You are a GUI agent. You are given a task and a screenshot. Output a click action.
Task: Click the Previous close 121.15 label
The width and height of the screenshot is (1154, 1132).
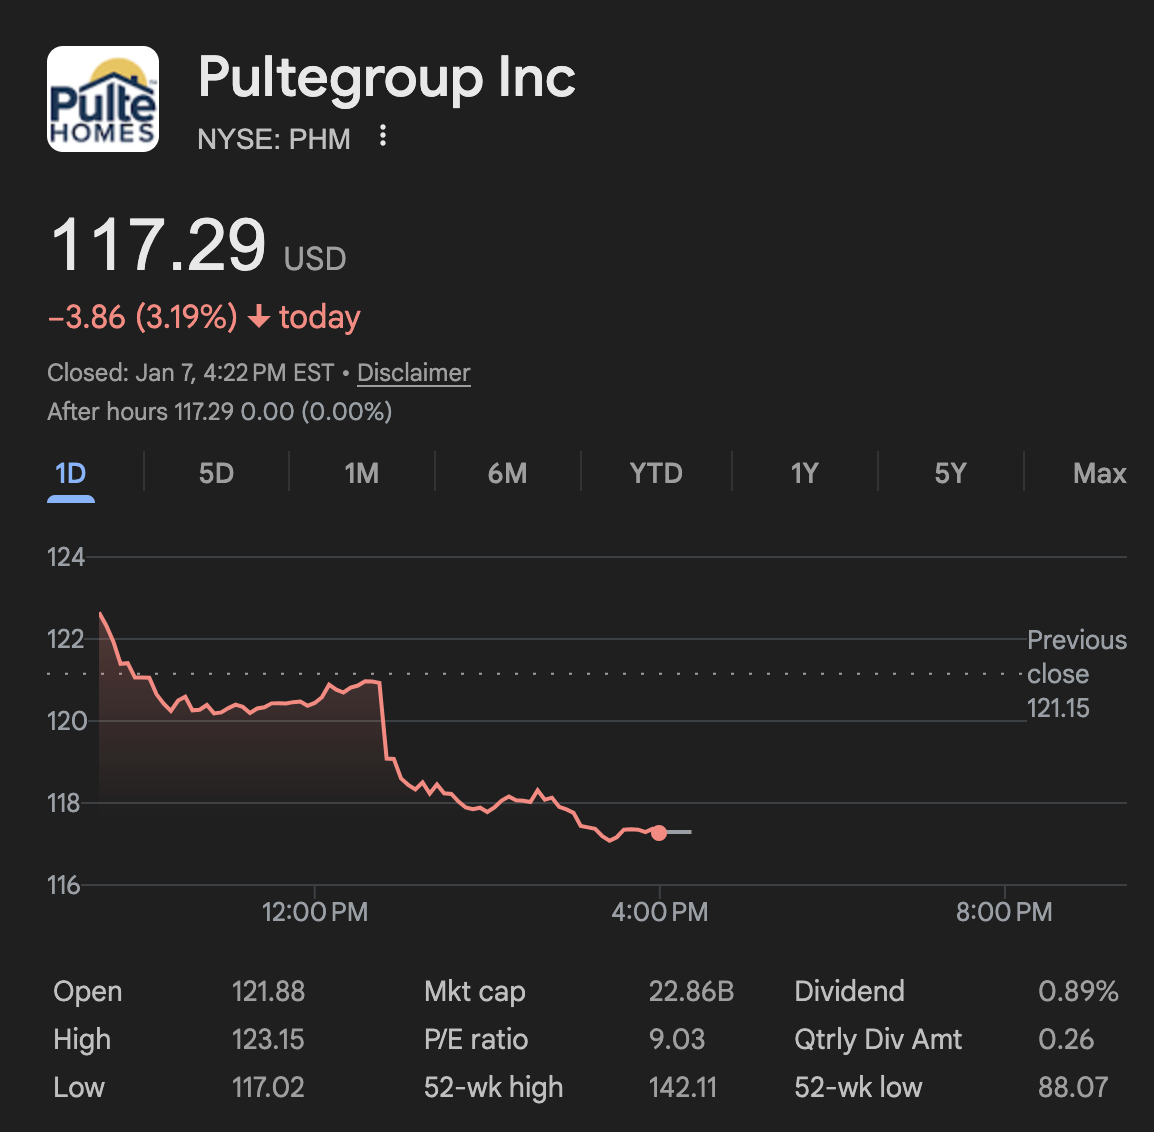(x=1076, y=674)
